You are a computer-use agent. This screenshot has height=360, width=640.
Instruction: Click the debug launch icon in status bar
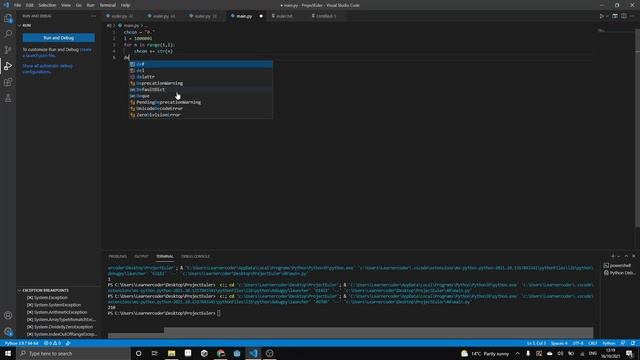(68, 343)
